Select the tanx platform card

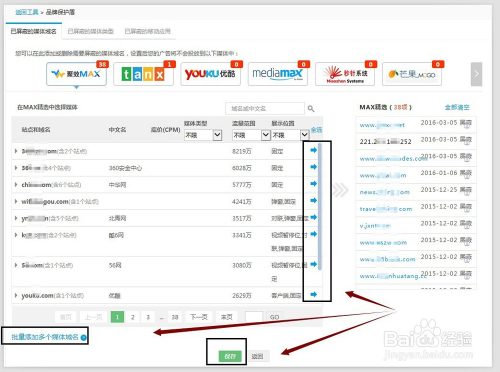pos(143,74)
